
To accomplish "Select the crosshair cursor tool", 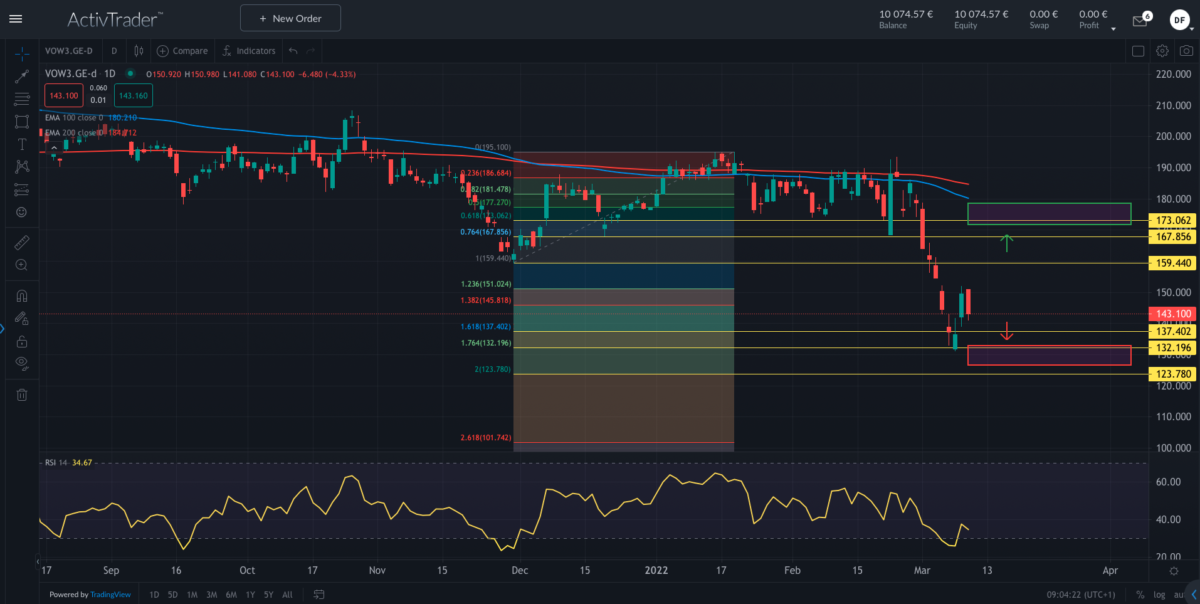I will tap(21, 54).
